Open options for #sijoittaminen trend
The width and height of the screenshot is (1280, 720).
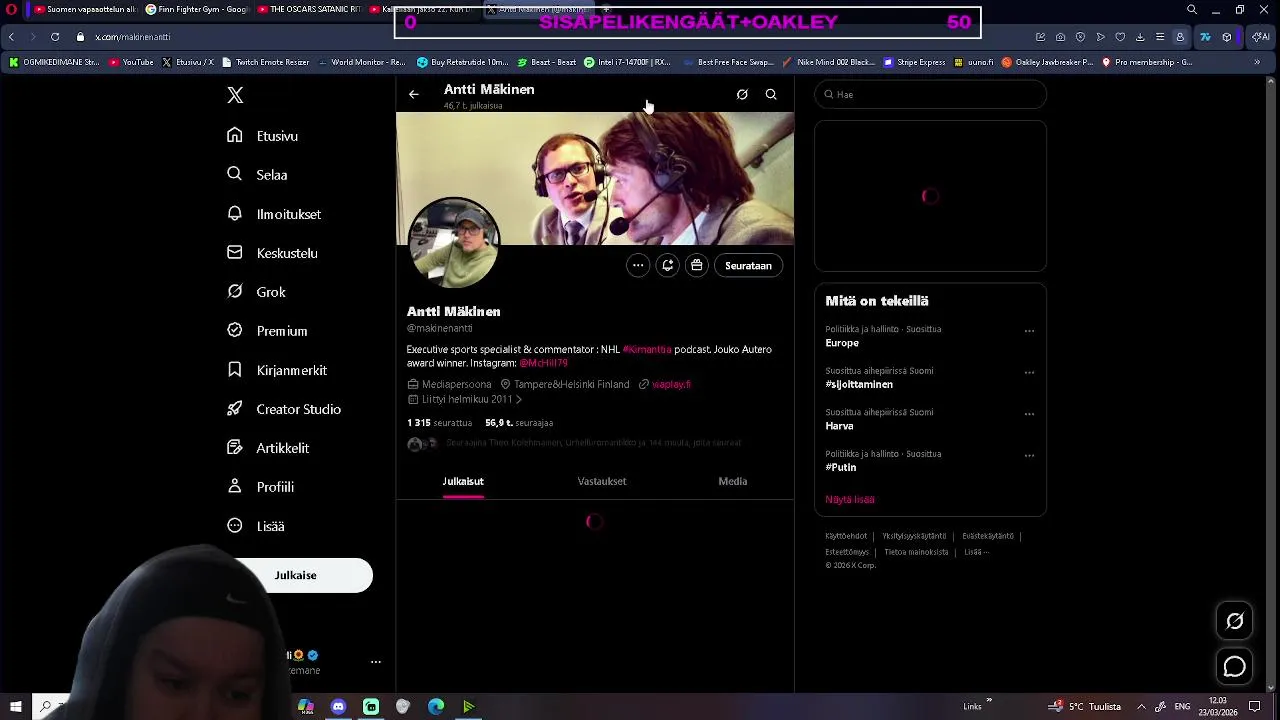pyautogui.click(x=1029, y=372)
